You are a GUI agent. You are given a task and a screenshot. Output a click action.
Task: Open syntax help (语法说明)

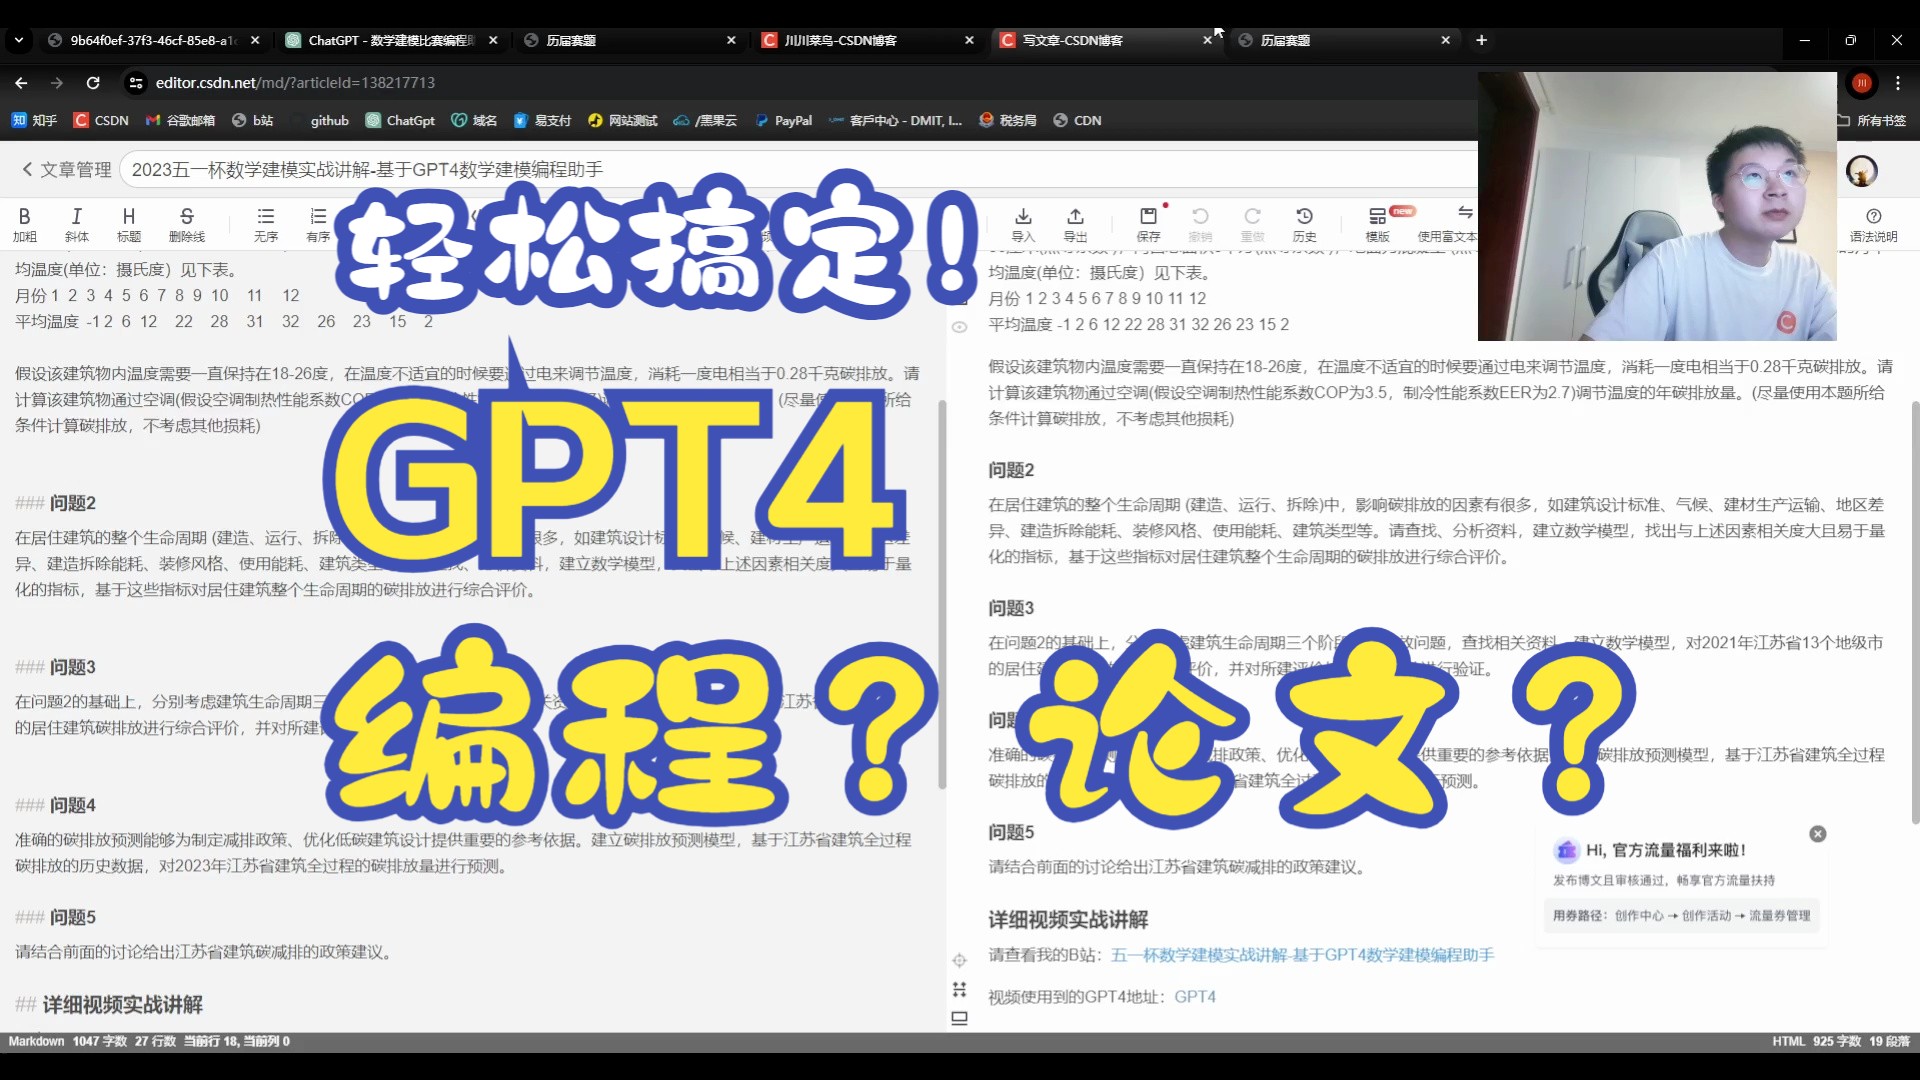[x=1873, y=224]
